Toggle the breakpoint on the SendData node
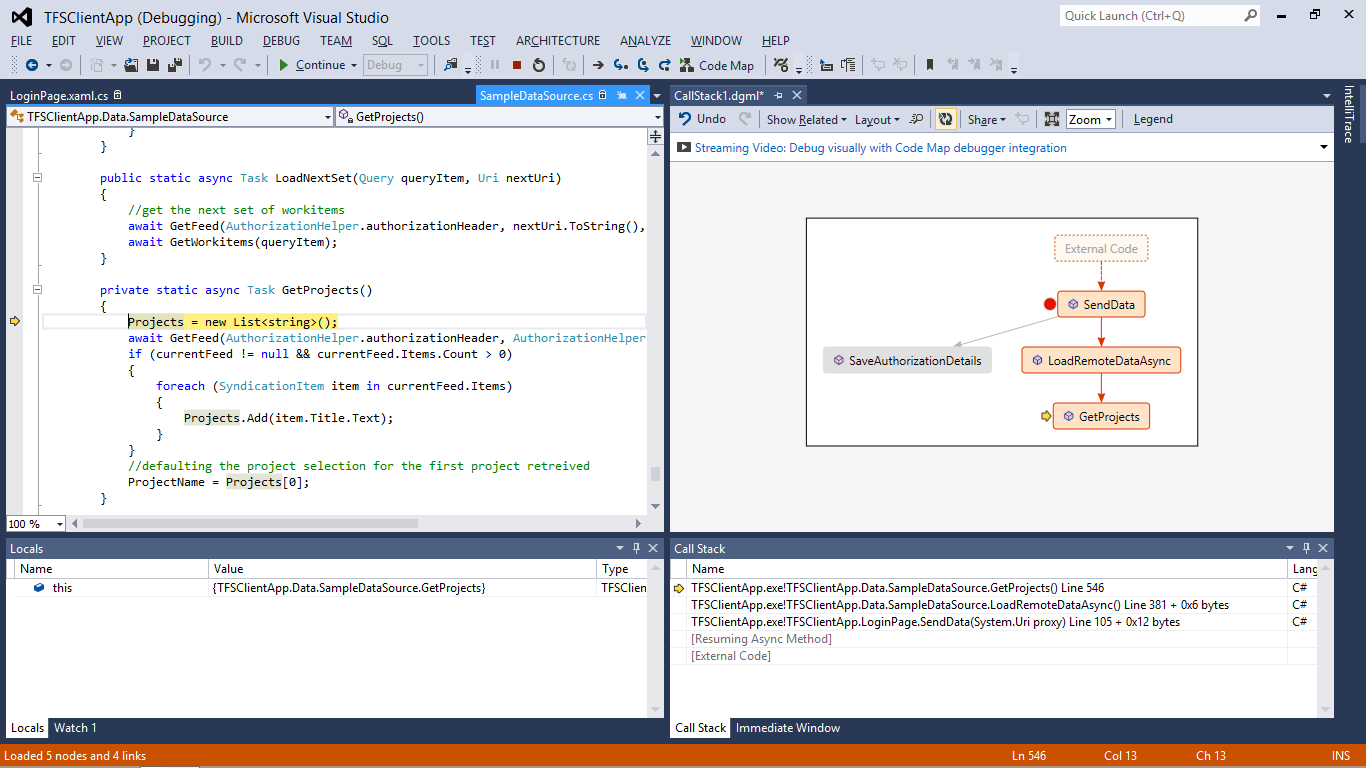Screen dimensions: 1366x768 coord(1049,304)
